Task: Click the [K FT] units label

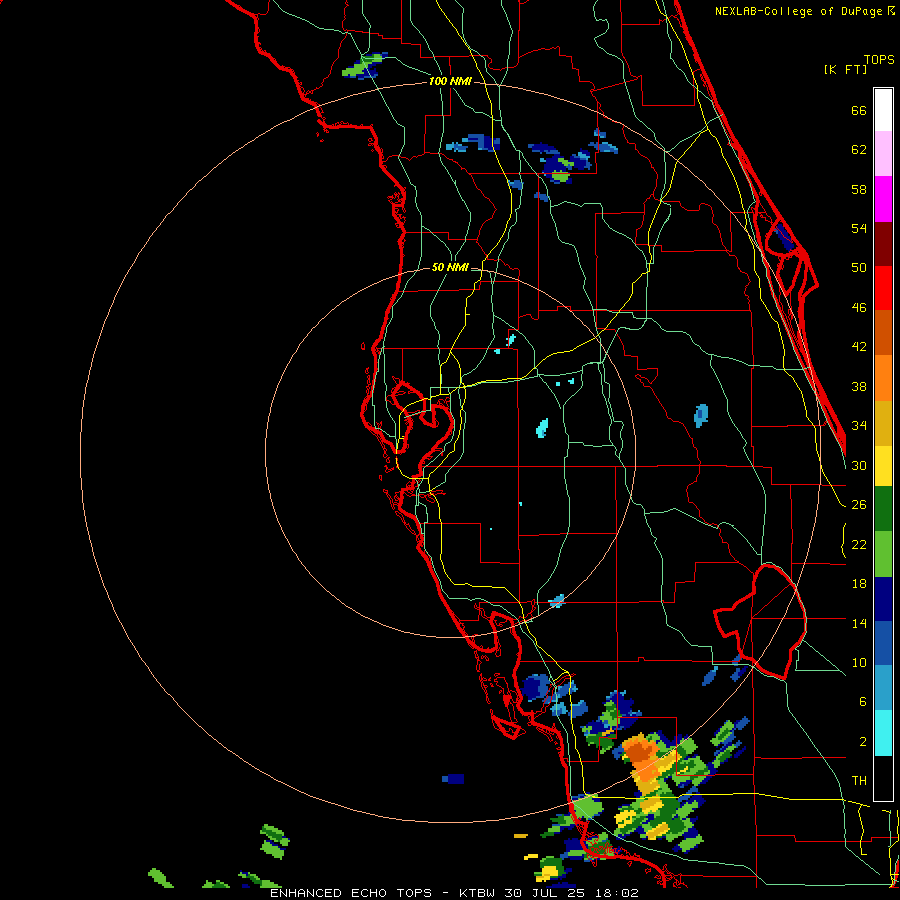Action: click(845, 69)
